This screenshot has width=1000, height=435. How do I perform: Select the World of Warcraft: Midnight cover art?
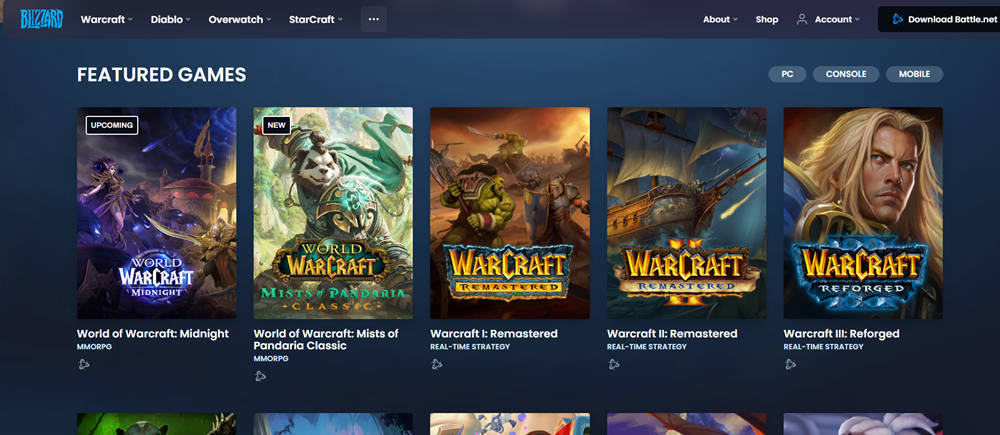[157, 213]
